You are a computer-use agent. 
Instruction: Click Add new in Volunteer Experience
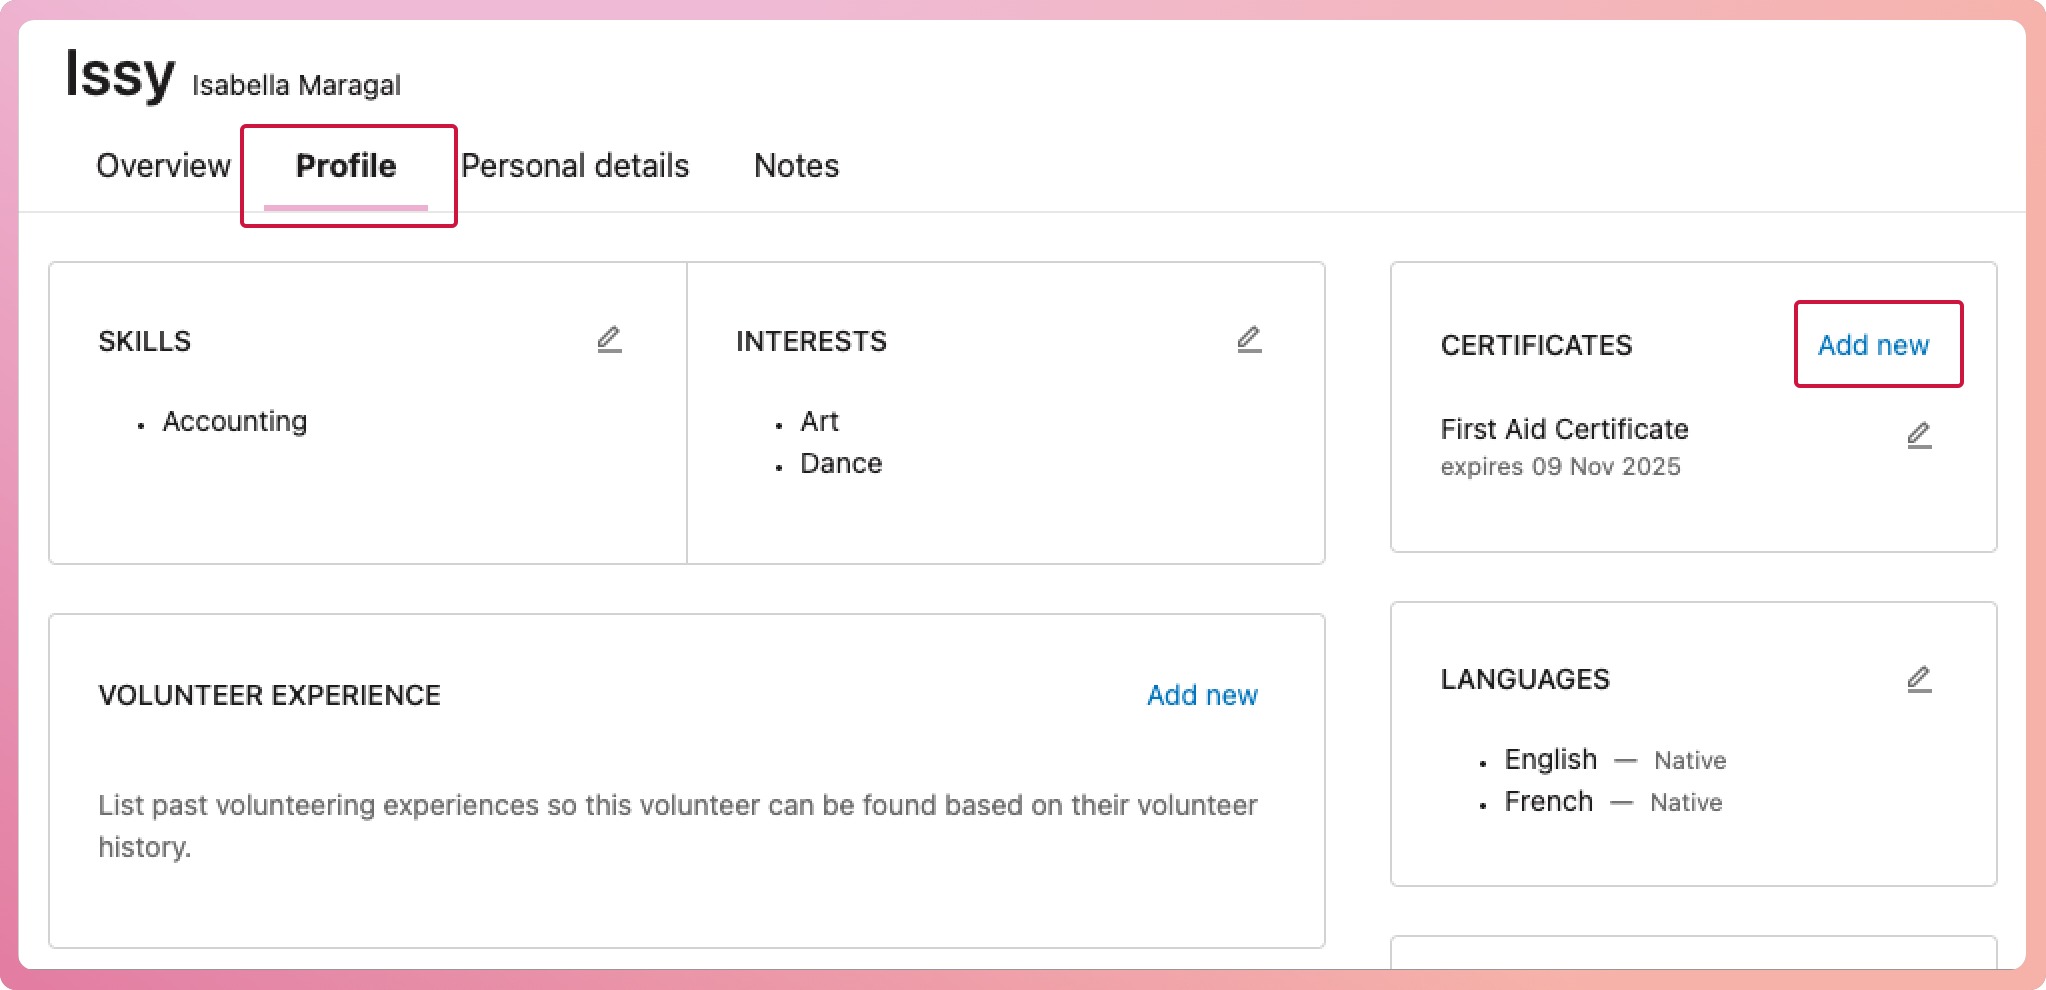point(1202,695)
